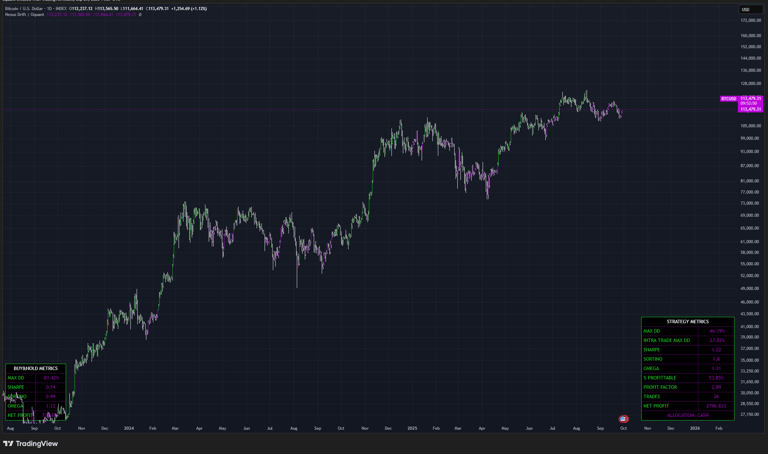Click the BUY&HOLD METRICS table header

tap(35, 368)
